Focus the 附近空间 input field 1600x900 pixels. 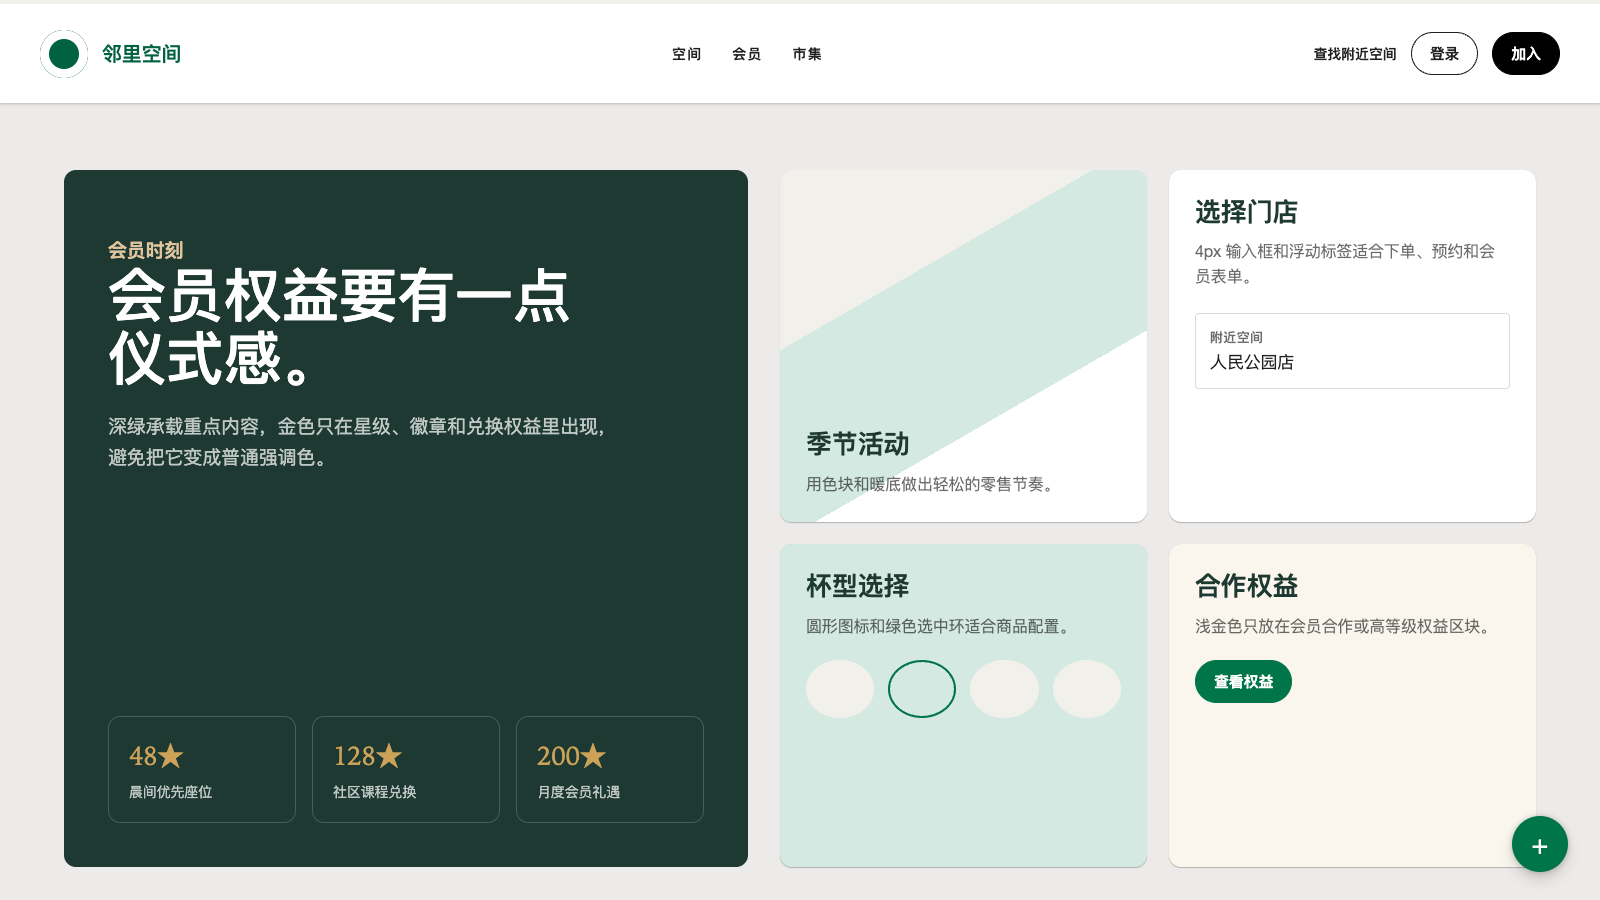pyautogui.click(x=1352, y=351)
